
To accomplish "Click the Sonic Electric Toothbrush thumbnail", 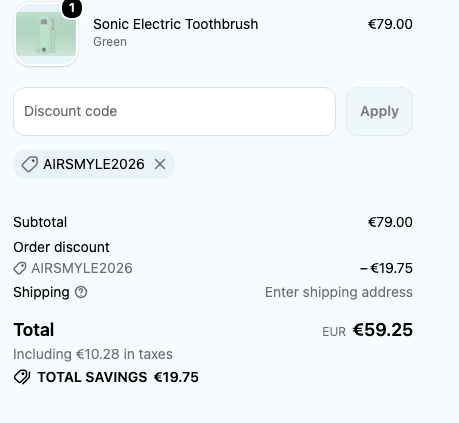I will [46, 34].
